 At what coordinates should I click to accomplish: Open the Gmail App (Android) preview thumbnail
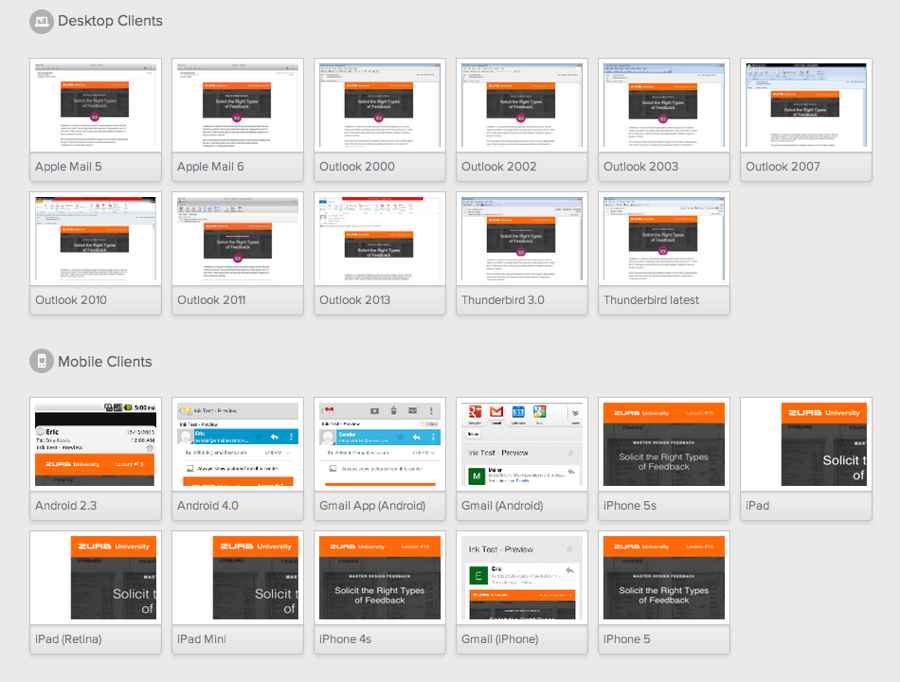379,444
